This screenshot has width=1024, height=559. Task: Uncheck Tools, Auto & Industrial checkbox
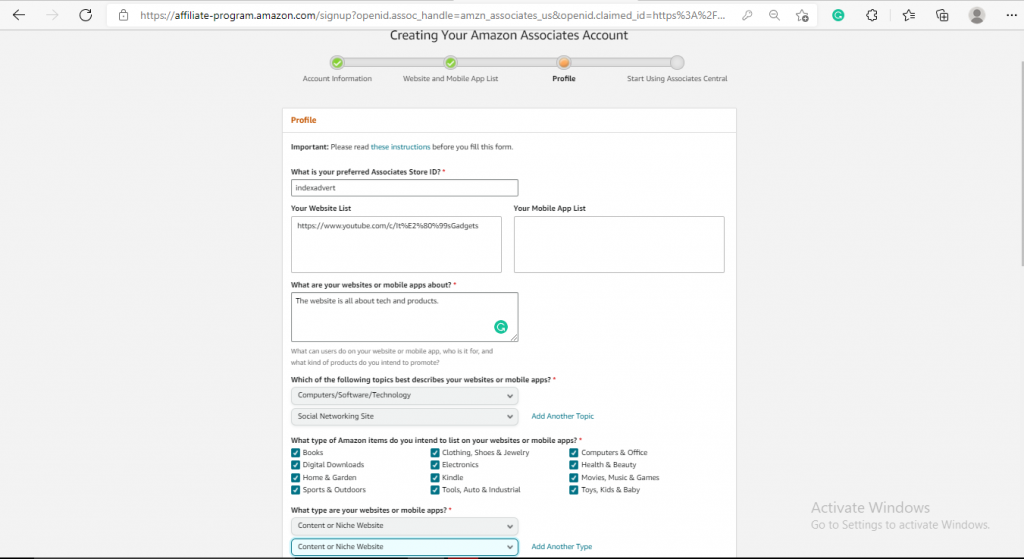tap(435, 490)
